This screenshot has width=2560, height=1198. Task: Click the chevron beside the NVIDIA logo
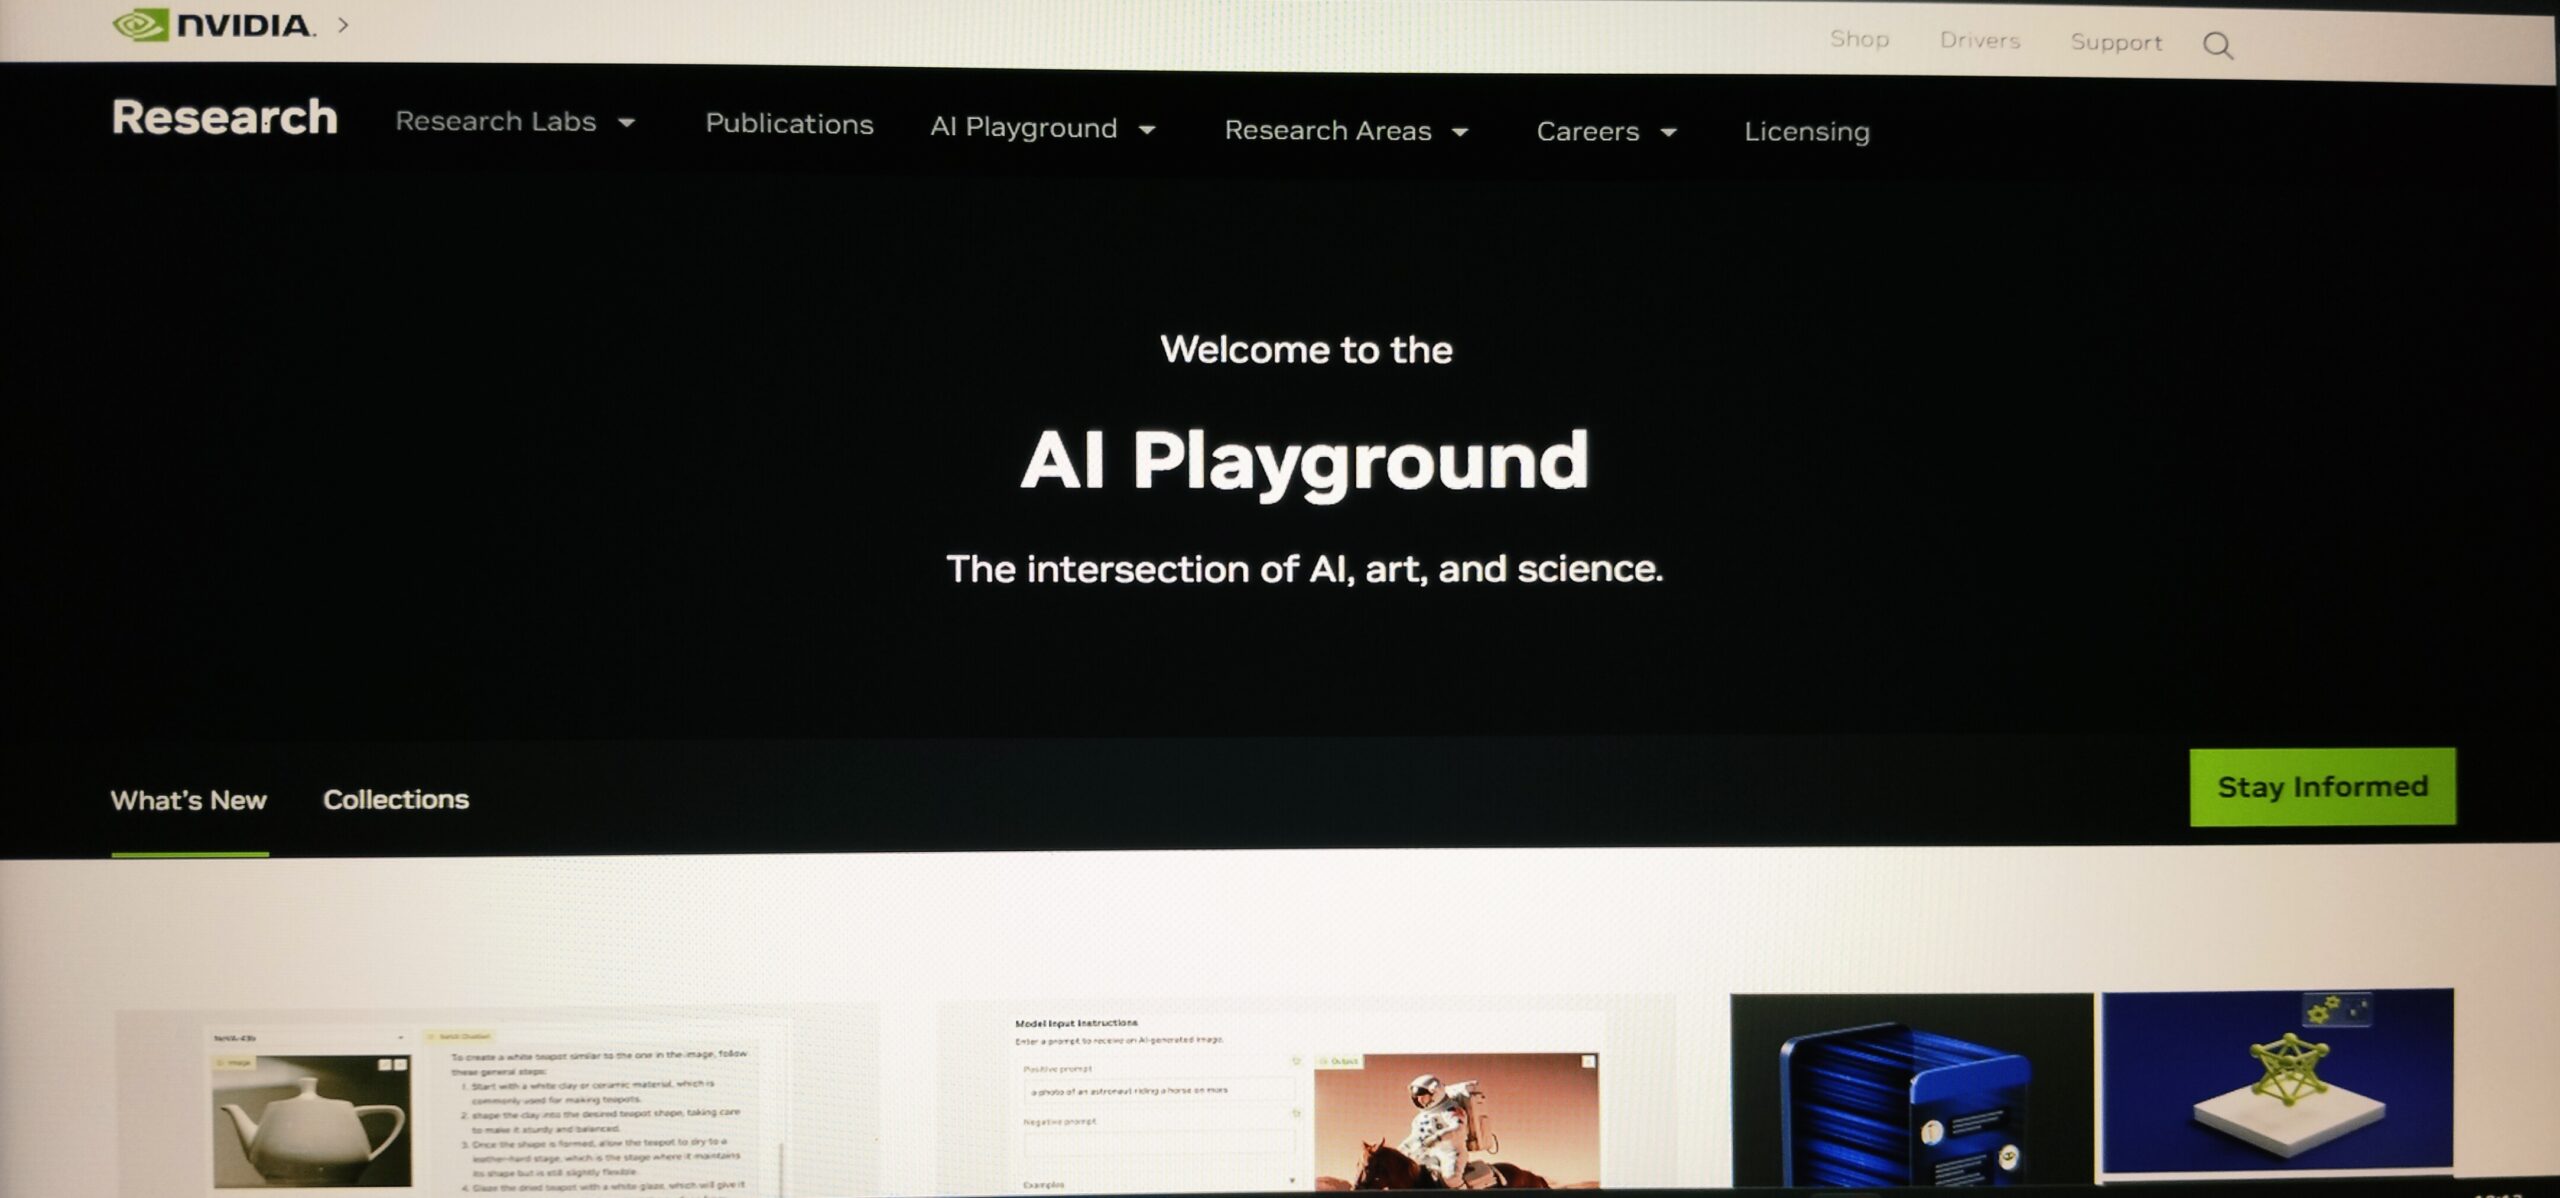tap(344, 25)
